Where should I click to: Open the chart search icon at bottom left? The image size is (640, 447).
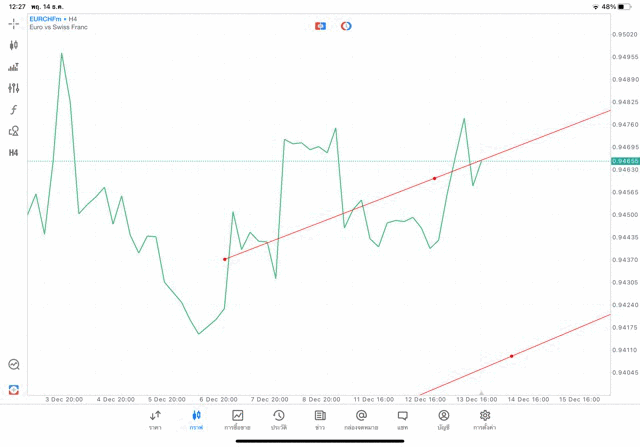click(x=14, y=365)
